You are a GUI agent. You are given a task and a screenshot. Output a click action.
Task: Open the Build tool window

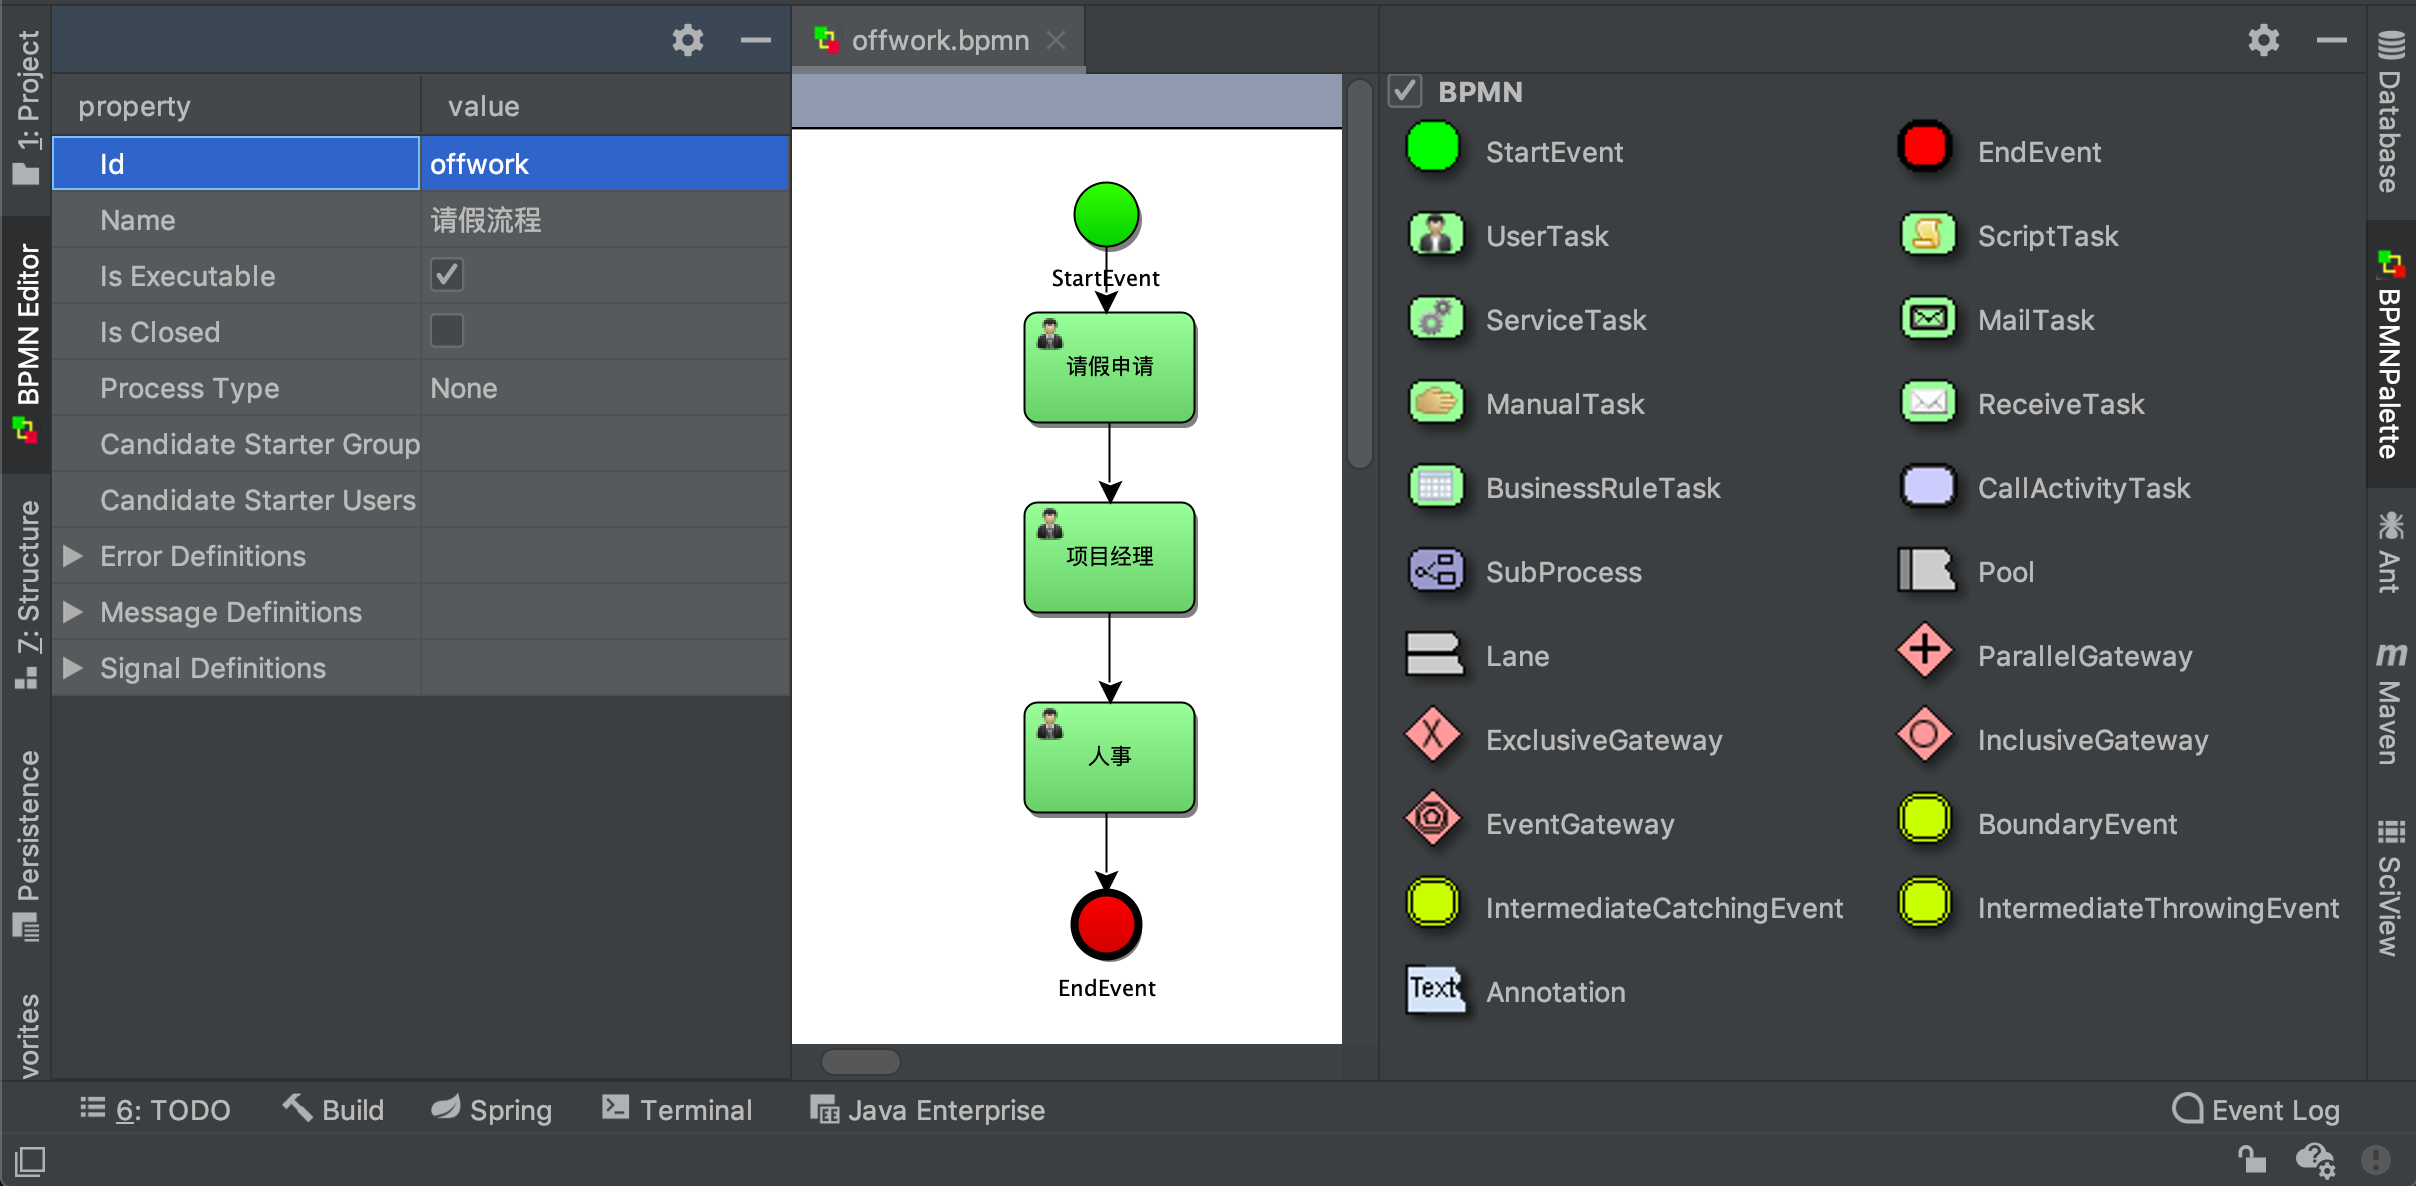click(333, 1110)
